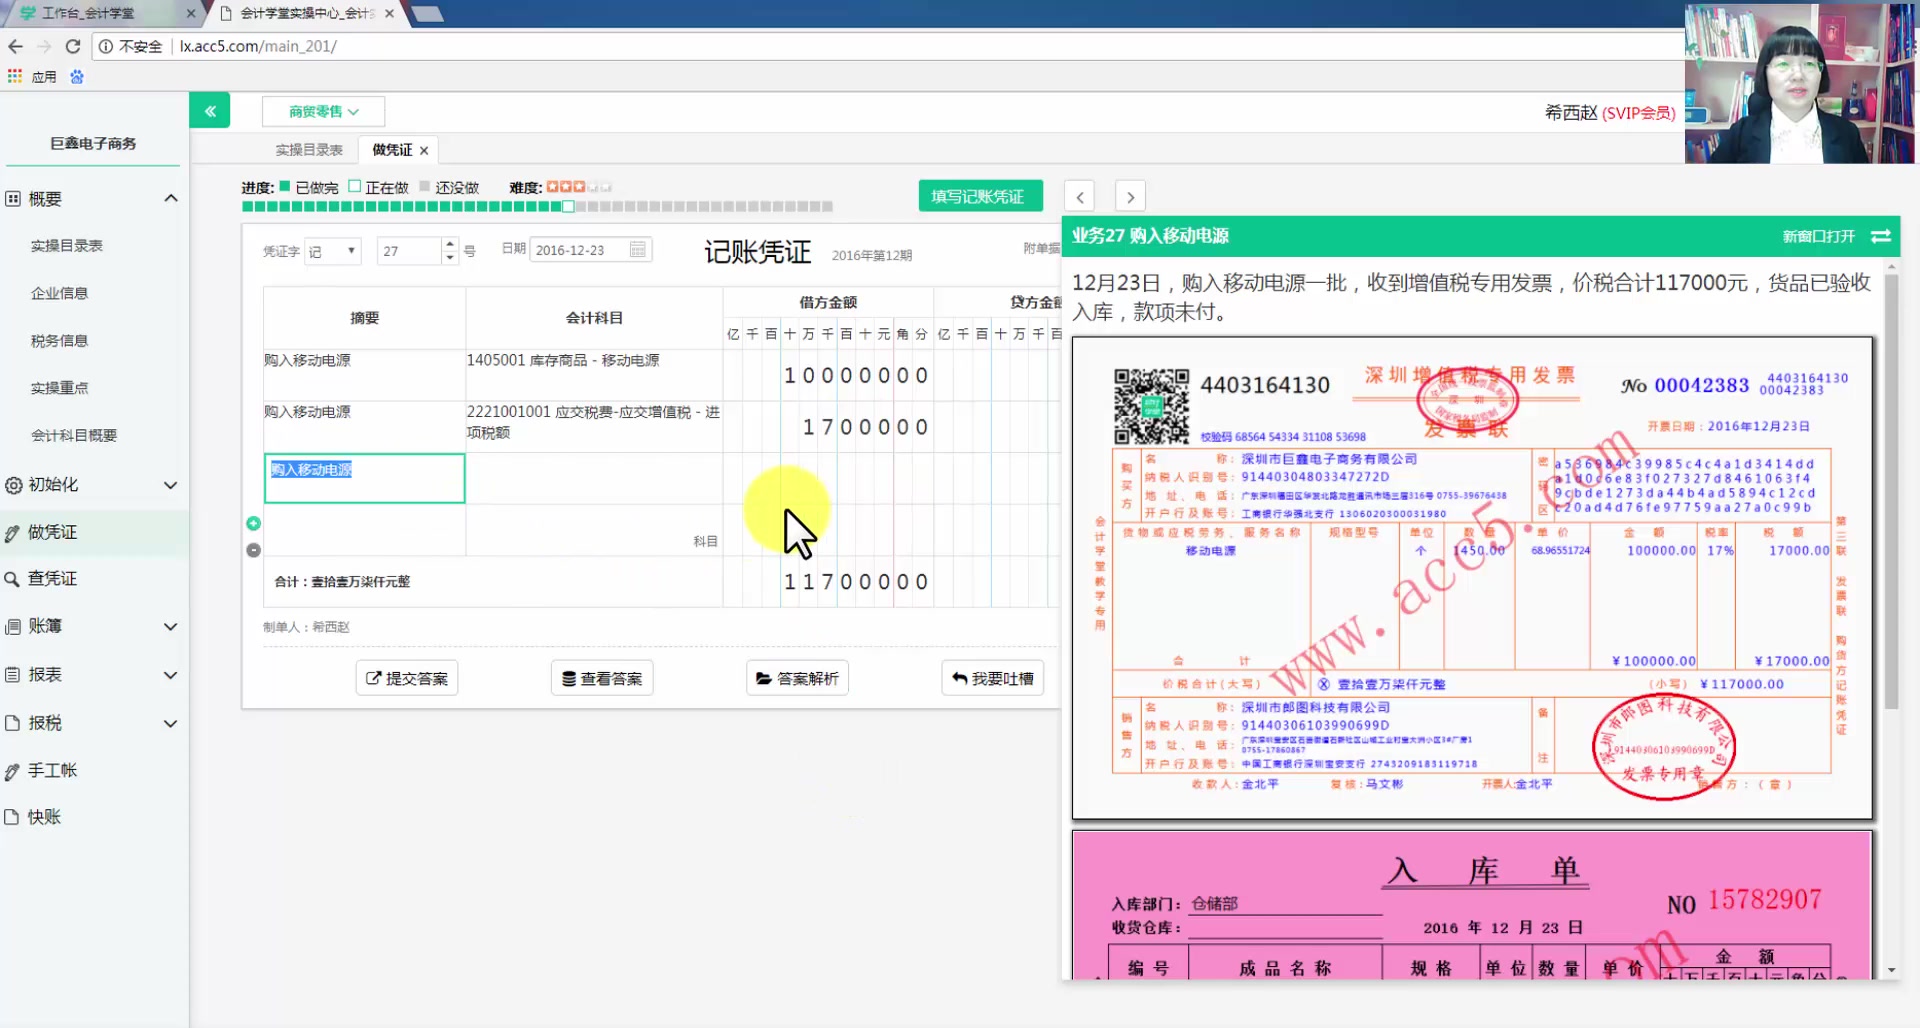Select the 快账 quick account icon
The width and height of the screenshot is (1920, 1028).
coord(13,817)
